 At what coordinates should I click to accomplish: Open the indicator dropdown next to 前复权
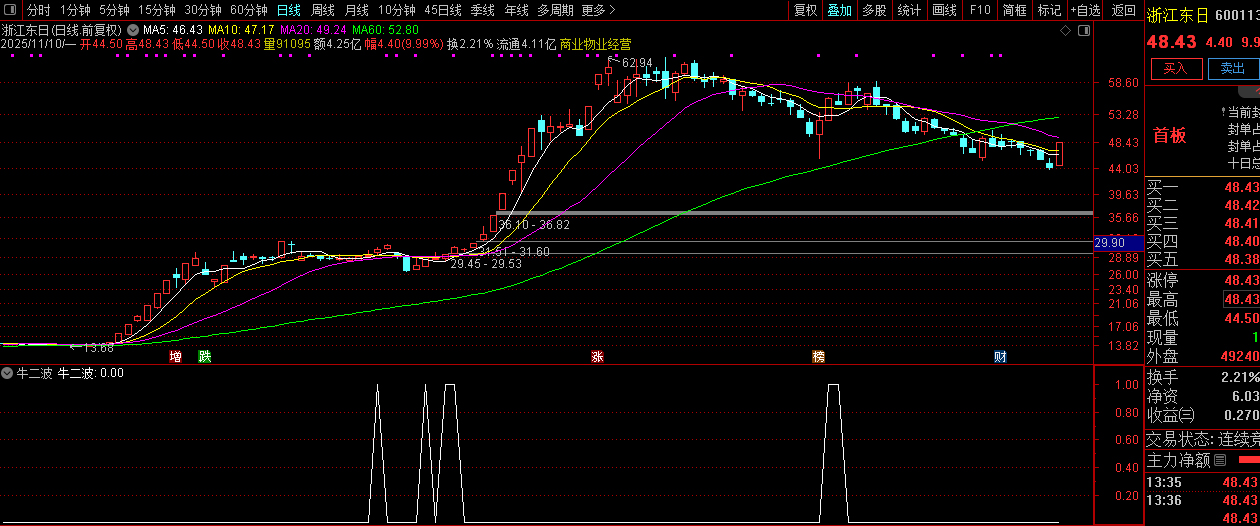pyautogui.click(x=133, y=30)
